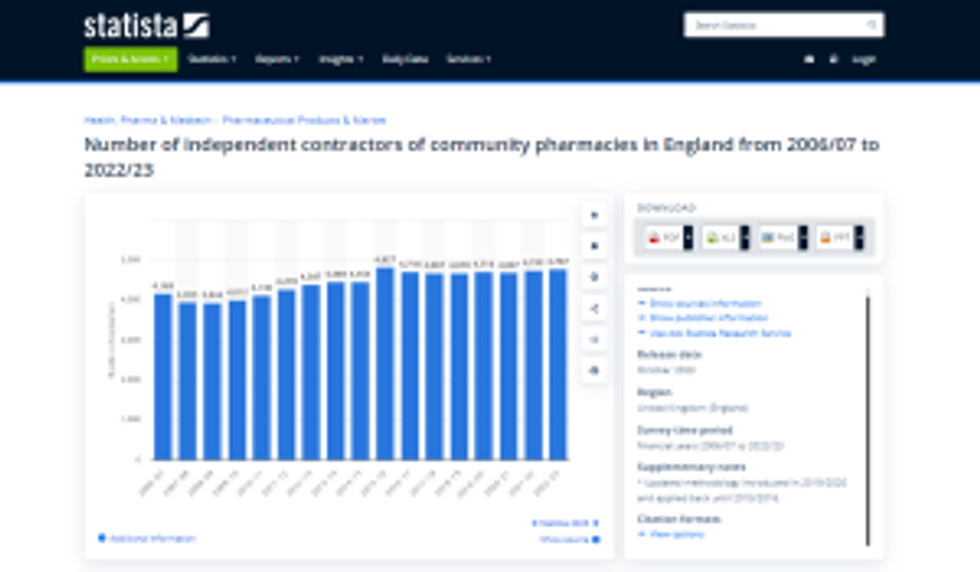Image resolution: width=980 pixels, height=572 pixels.
Task: Click the star favorite icon beside chart
Action: coord(594,215)
